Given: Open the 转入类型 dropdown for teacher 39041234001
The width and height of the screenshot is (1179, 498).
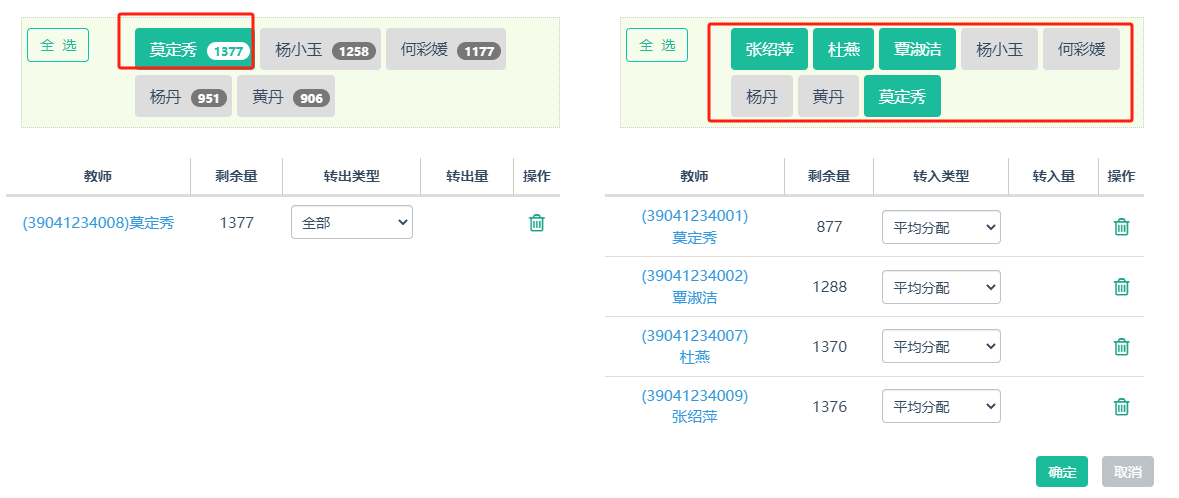Looking at the screenshot, I should pyautogui.click(x=940, y=228).
